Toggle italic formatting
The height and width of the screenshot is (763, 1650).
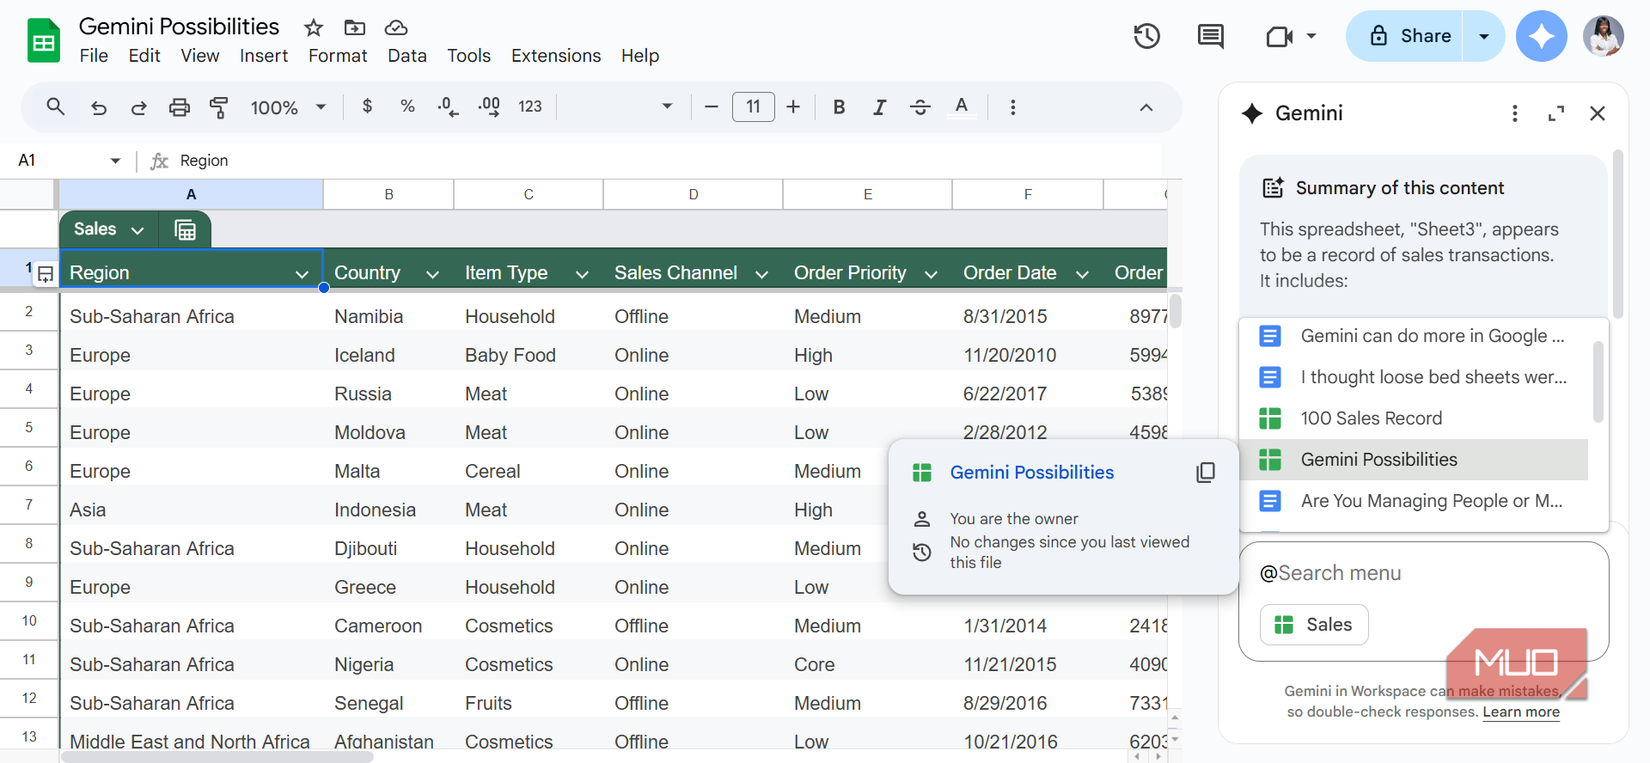point(879,107)
